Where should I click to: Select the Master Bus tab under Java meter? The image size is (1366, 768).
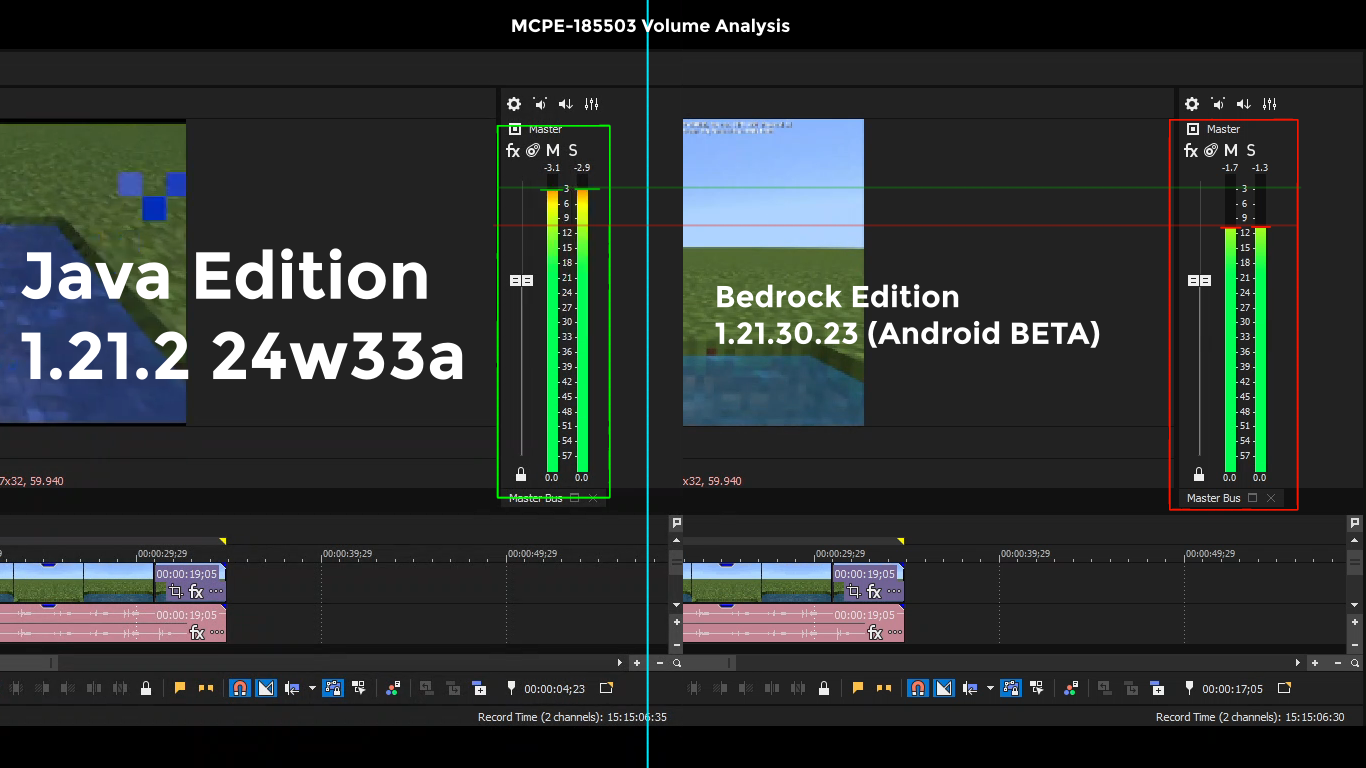click(535, 498)
